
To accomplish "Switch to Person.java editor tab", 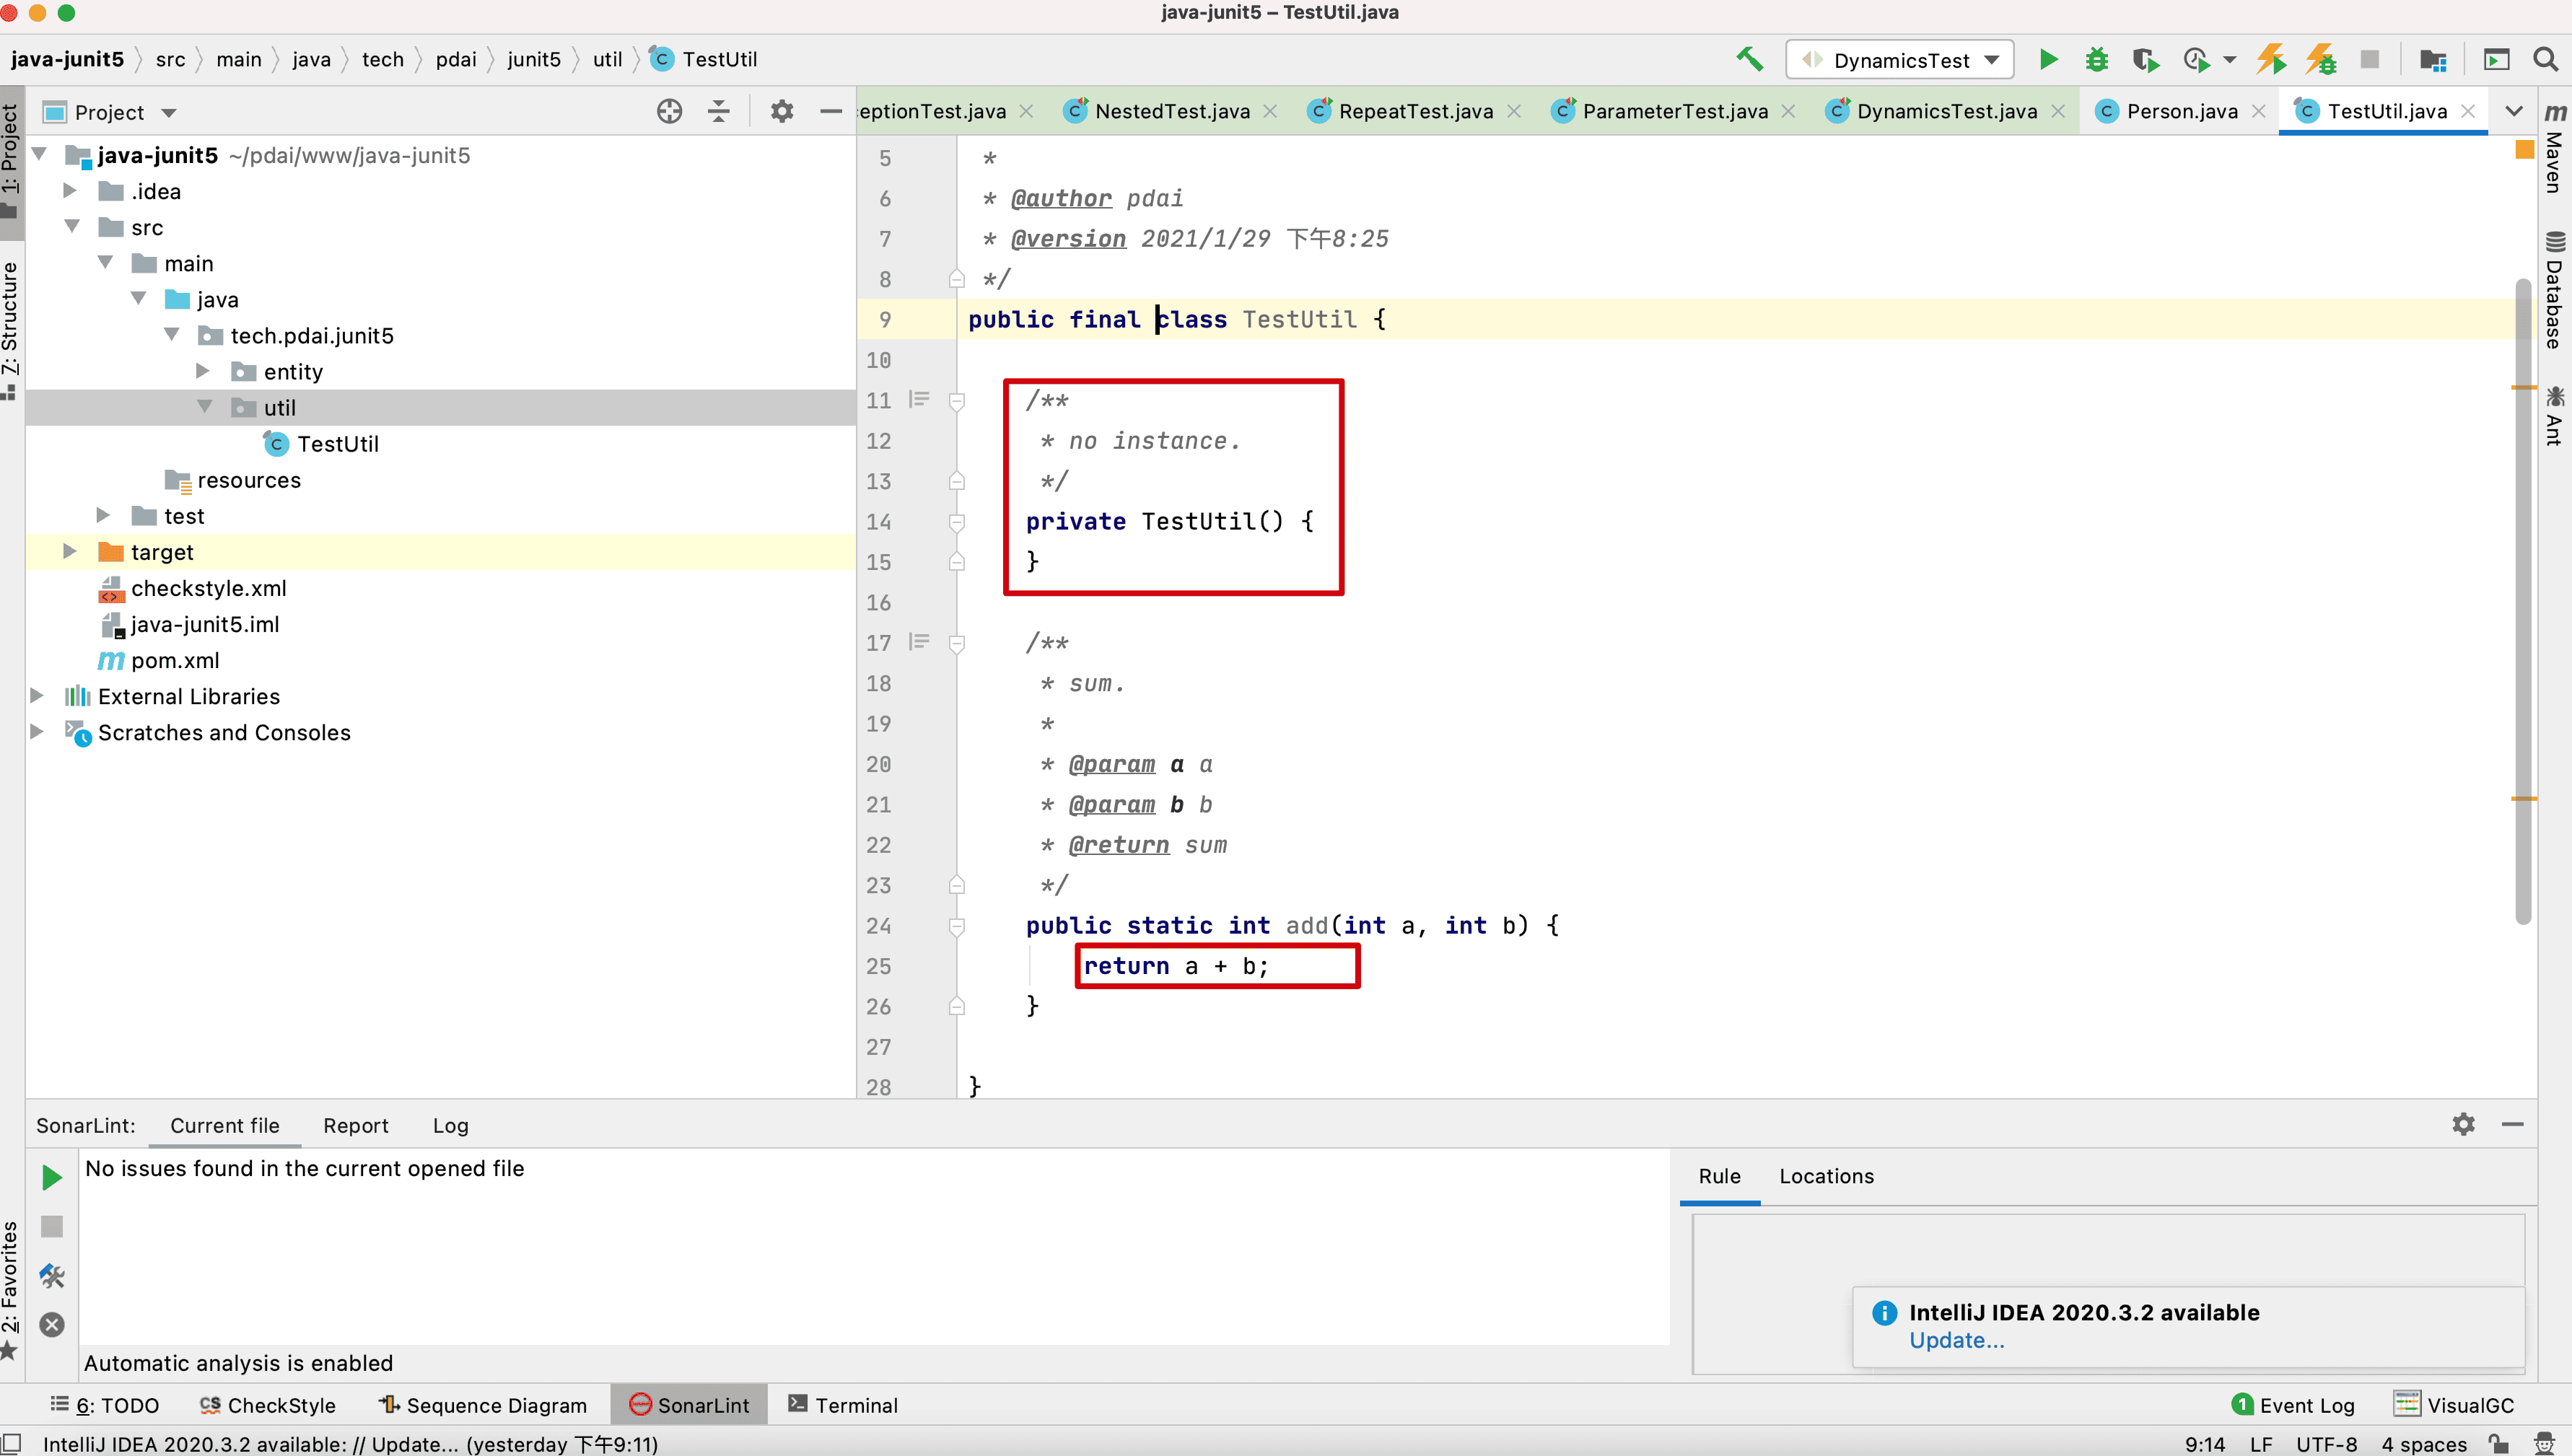I will [2181, 111].
